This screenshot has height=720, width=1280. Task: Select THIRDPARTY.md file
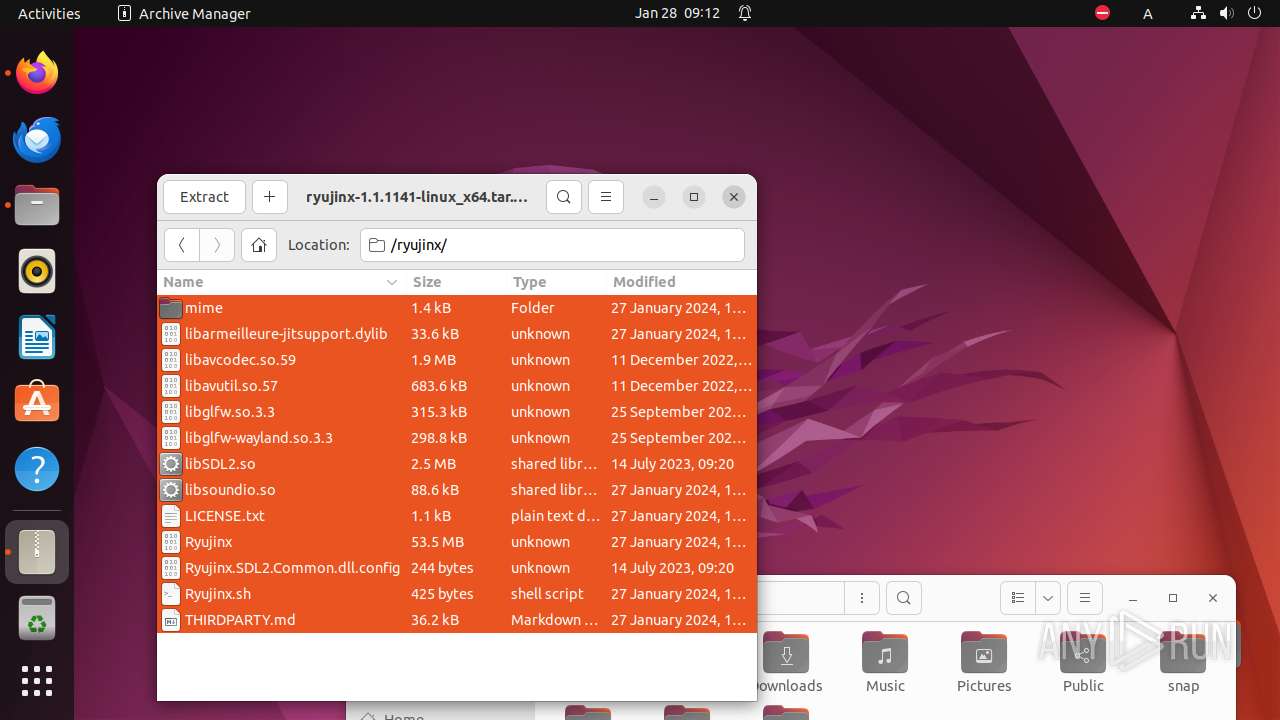(457, 620)
